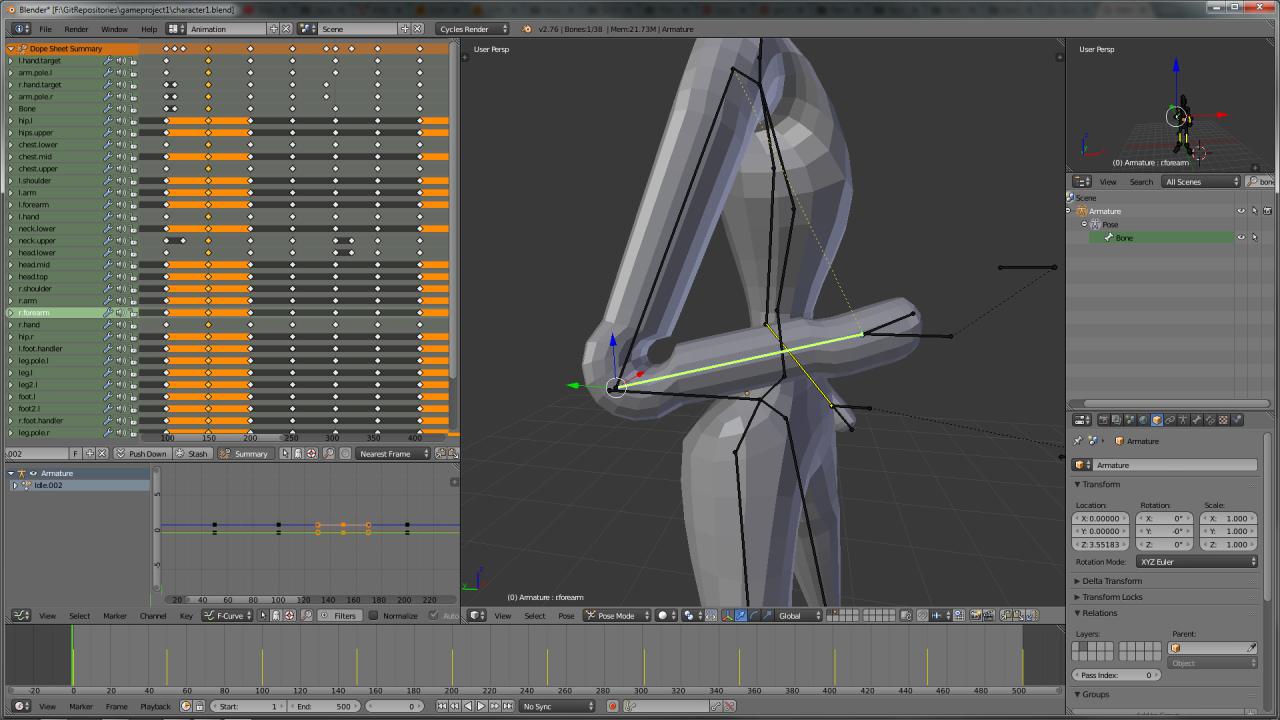Open the XYZ Euler rotation mode dropdown
Image resolution: width=1280 pixels, height=720 pixels.
pos(1196,562)
